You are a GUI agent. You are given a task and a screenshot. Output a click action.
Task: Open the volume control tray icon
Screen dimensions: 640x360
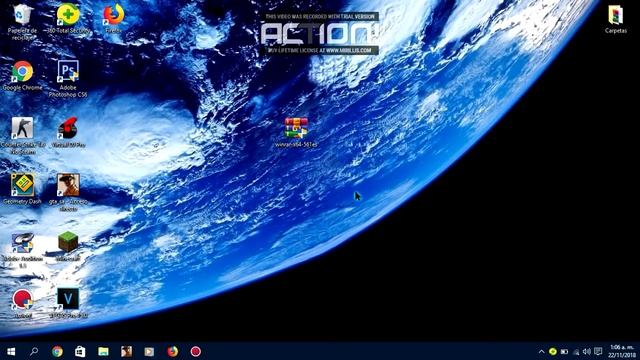click(587, 351)
